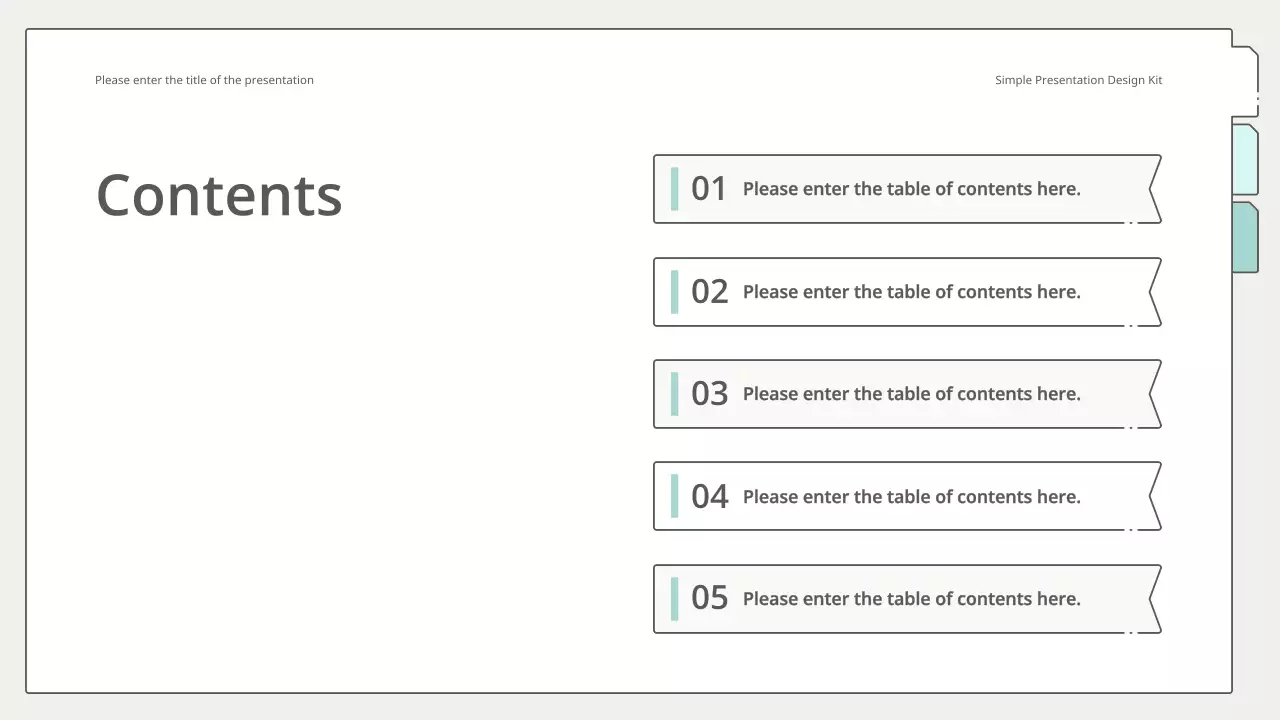
Task: Click the large "Contents" heading
Action: [x=219, y=195]
